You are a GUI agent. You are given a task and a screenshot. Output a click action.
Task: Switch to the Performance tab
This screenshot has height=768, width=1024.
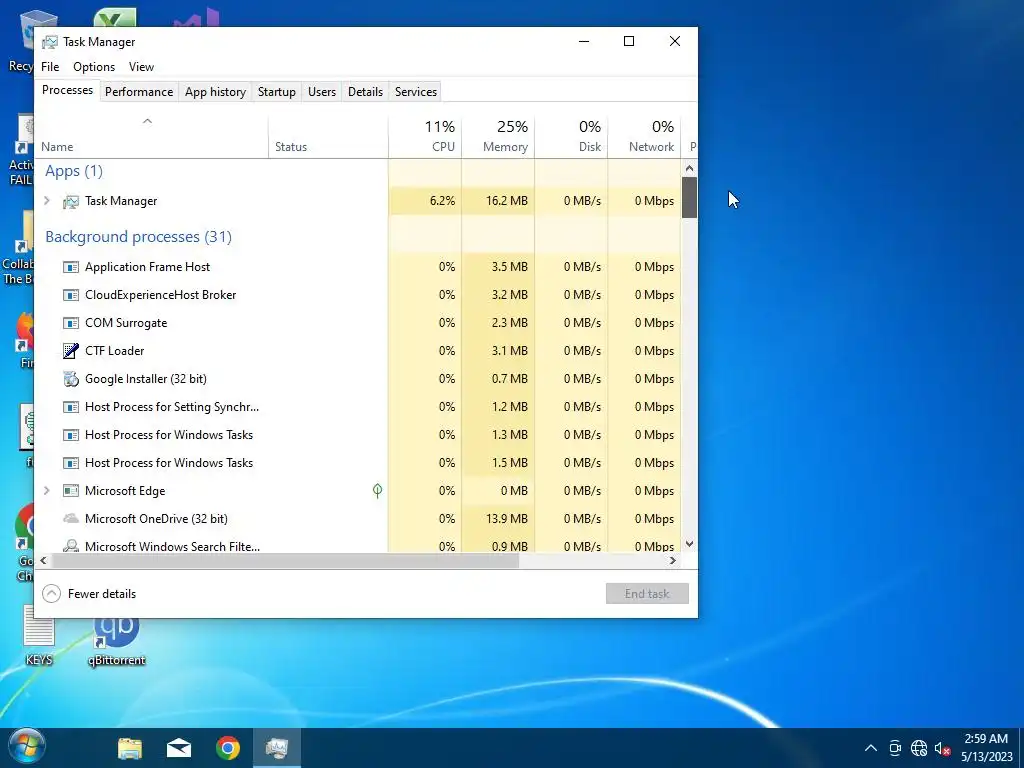[x=139, y=92]
